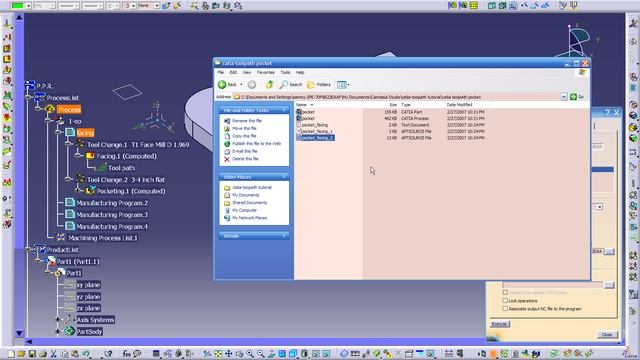Click the Execute button in dialog

pos(500,324)
